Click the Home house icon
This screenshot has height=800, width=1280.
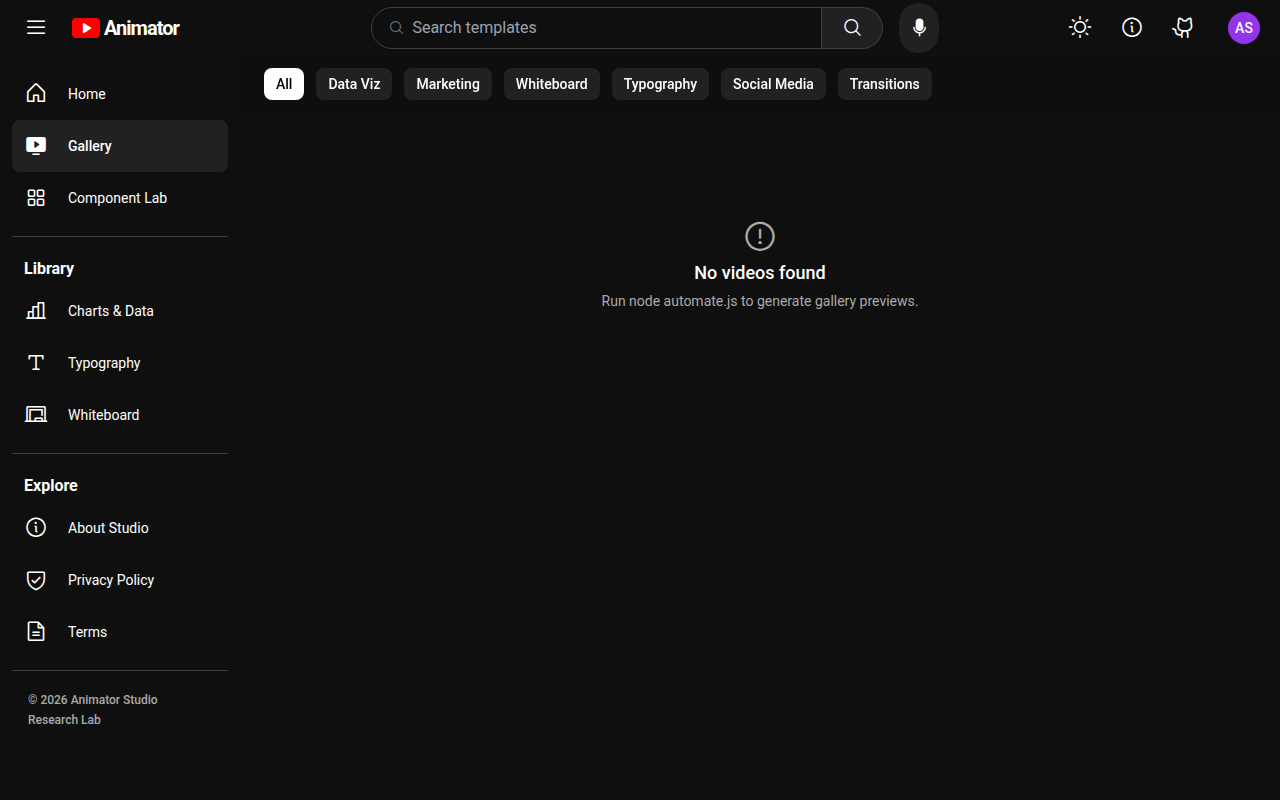[36, 93]
